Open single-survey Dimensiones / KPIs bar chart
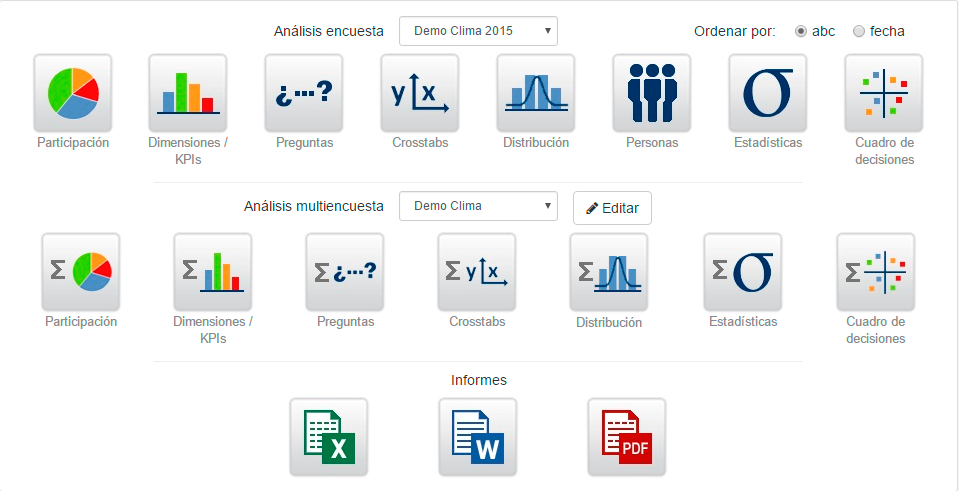 click(x=188, y=94)
